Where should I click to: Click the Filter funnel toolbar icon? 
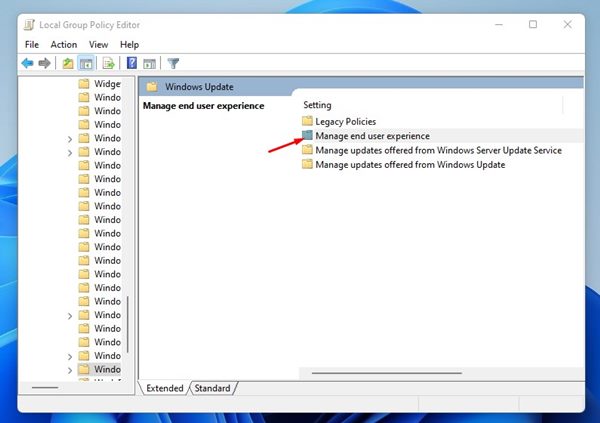point(173,63)
